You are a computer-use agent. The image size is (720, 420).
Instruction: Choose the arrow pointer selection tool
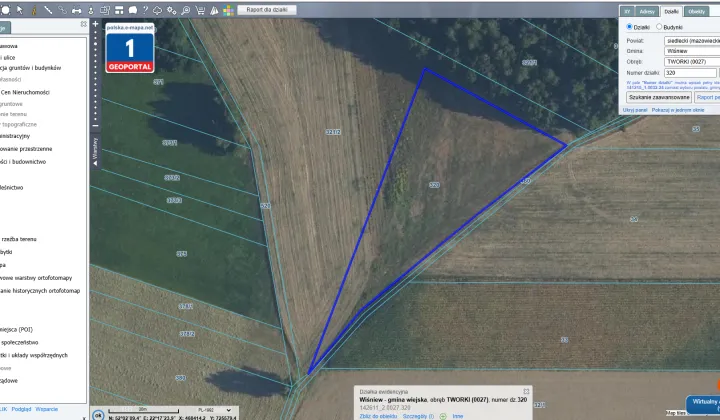(x=20, y=10)
